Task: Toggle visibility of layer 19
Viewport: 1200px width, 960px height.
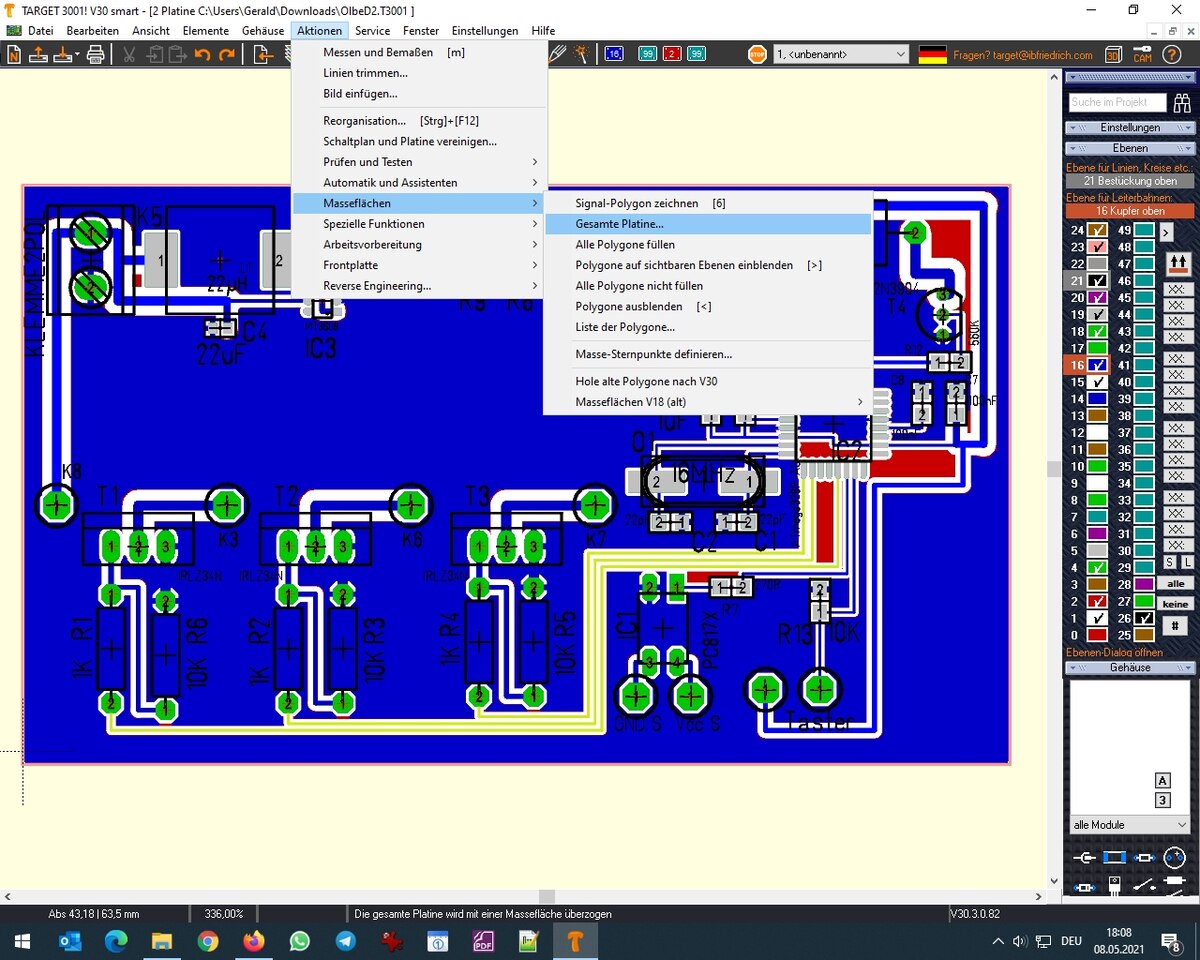Action: click(1097, 314)
